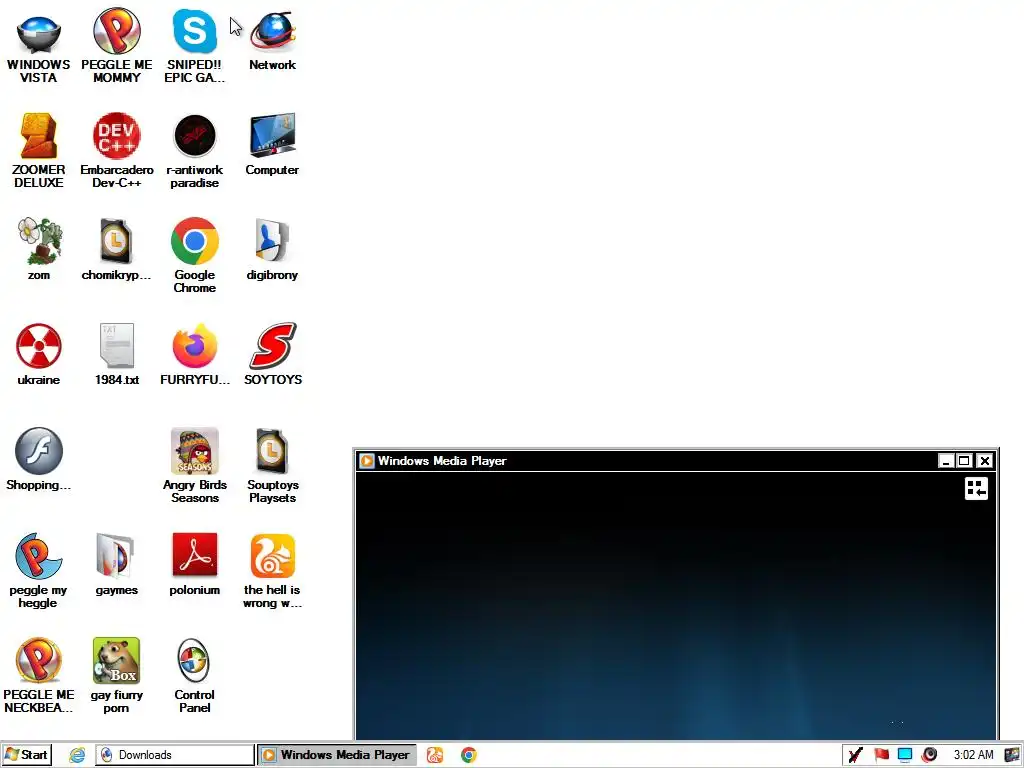The width and height of the screenshot is (1024, 768).
Task: Click the 3:02 AM clock
Action: pyautogui.click(x=973, y=755)
